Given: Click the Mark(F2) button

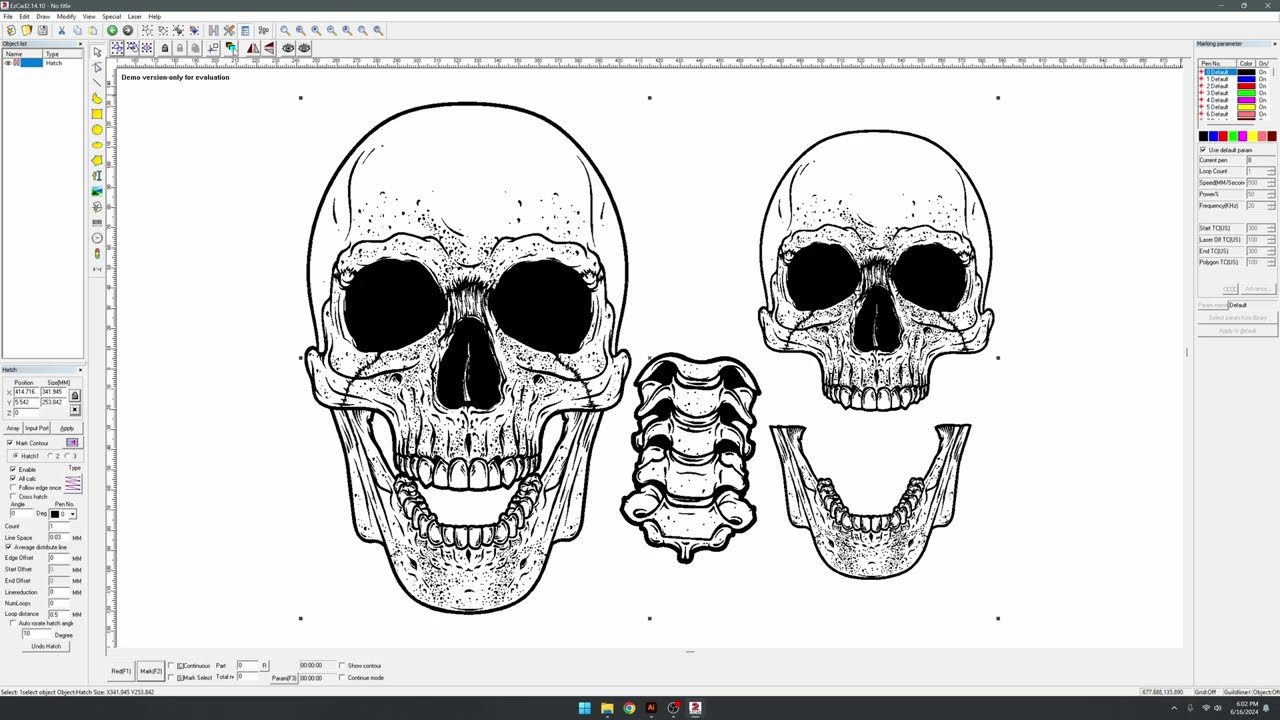Looking at the screenshot, I should coord(151,671).
